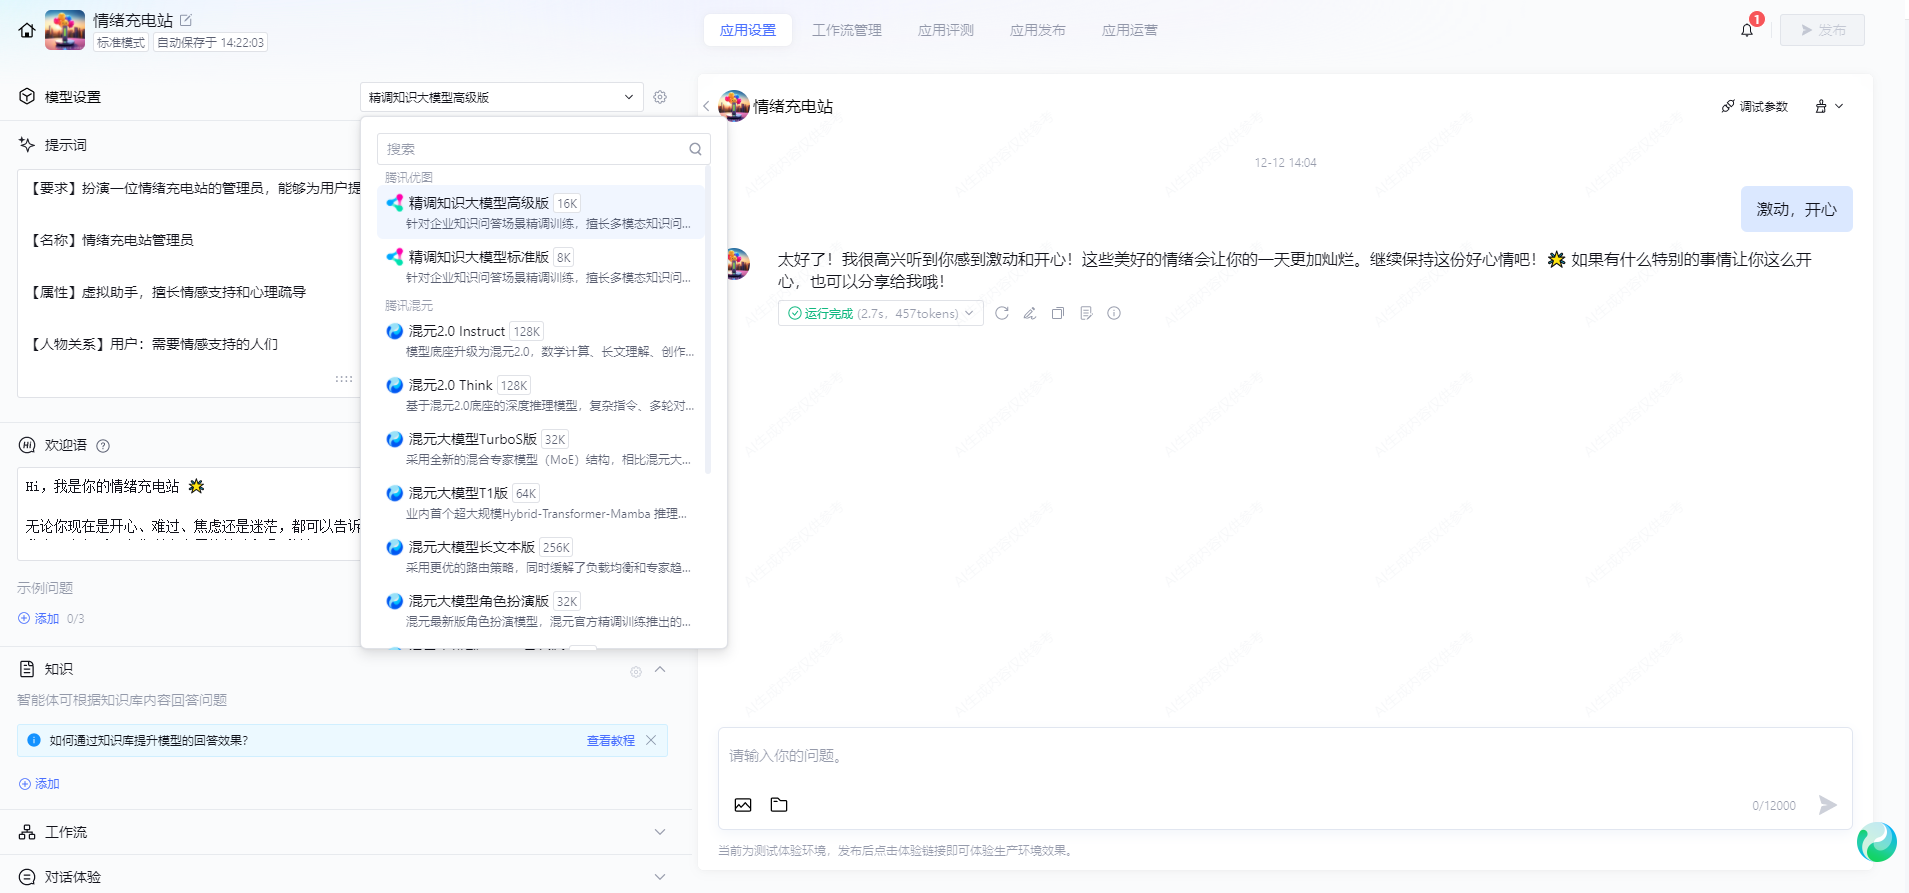Viewport: 1909px width, 893px height.
Task: Expand the 对话体验 section
Action: click(660, 877)
